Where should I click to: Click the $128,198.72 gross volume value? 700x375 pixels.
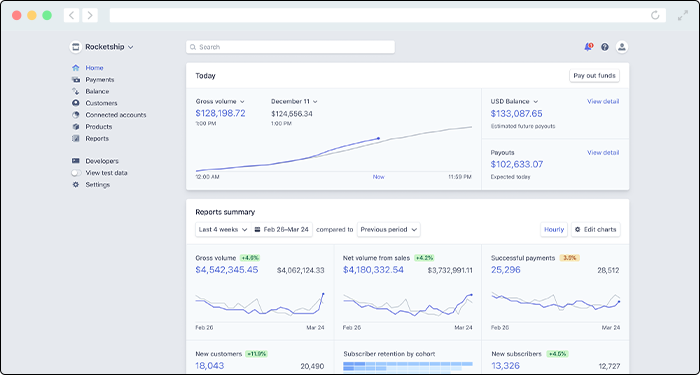pos(221,113)
